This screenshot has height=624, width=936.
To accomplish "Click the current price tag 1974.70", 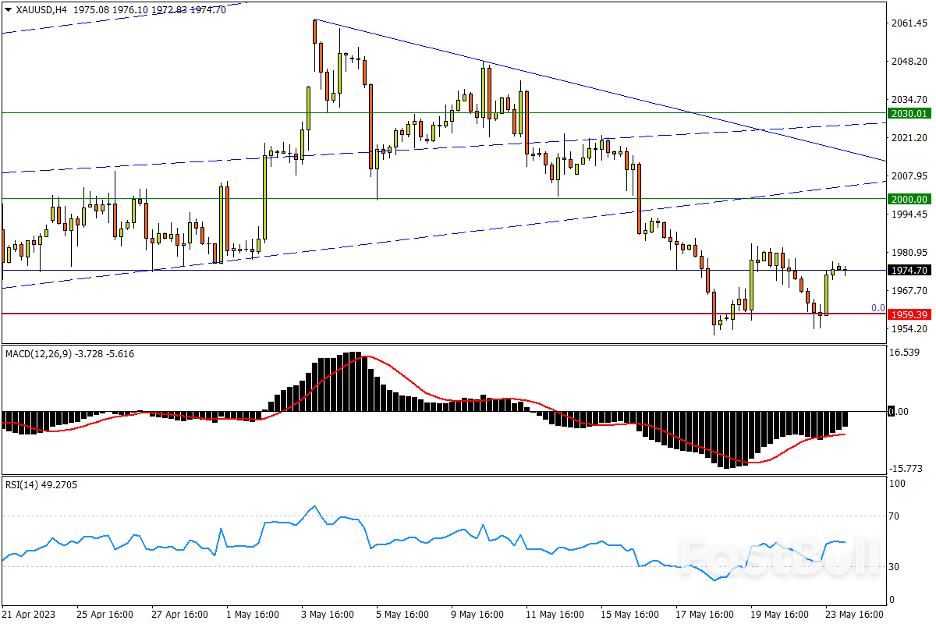I will [909, 270].
